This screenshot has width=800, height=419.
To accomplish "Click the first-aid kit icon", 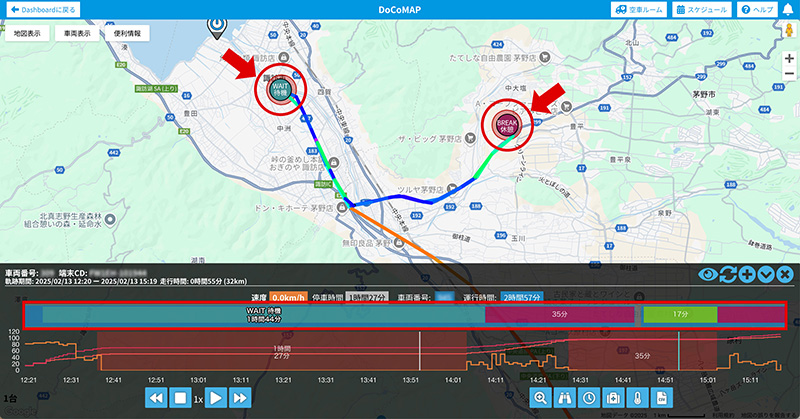I will 613,397.
